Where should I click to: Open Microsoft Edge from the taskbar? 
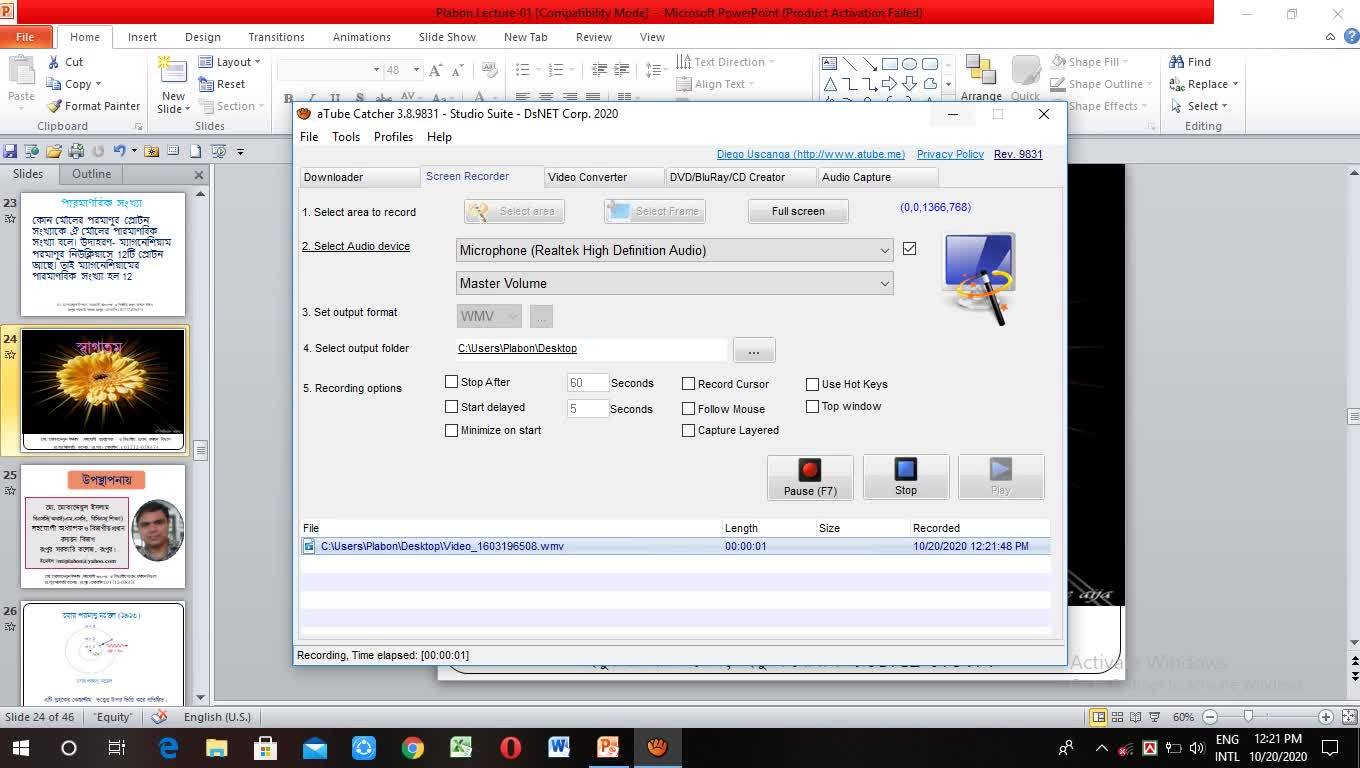(x=168, y=747)
